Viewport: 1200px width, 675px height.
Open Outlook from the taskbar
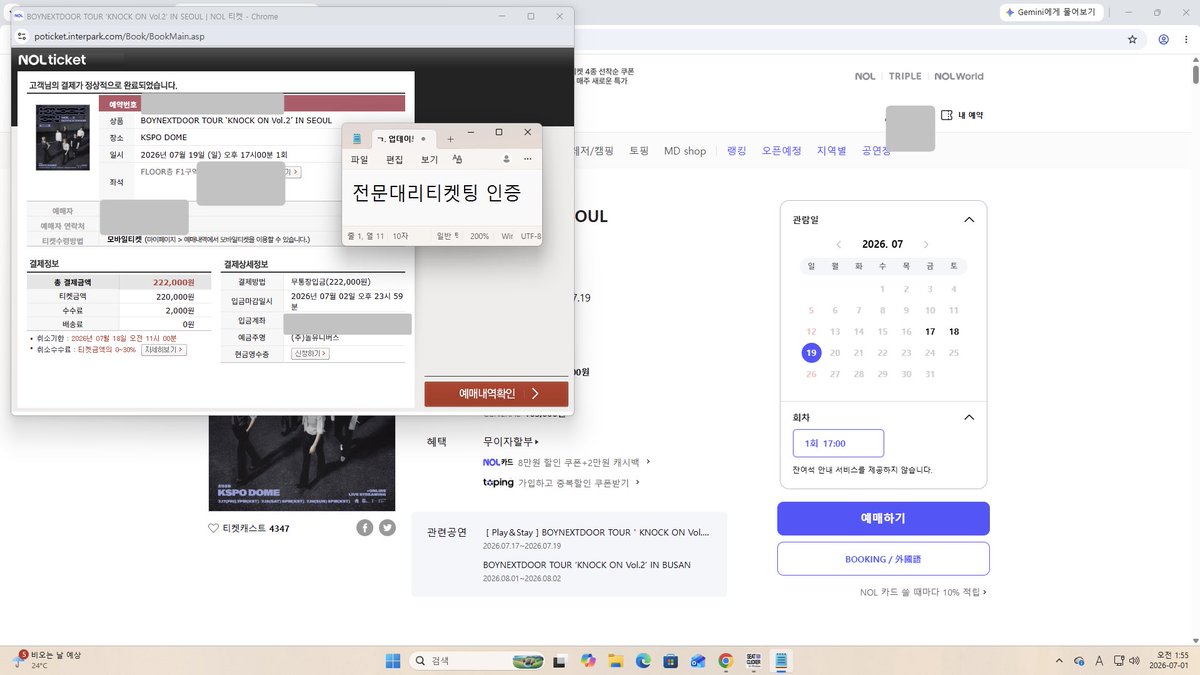698,661
